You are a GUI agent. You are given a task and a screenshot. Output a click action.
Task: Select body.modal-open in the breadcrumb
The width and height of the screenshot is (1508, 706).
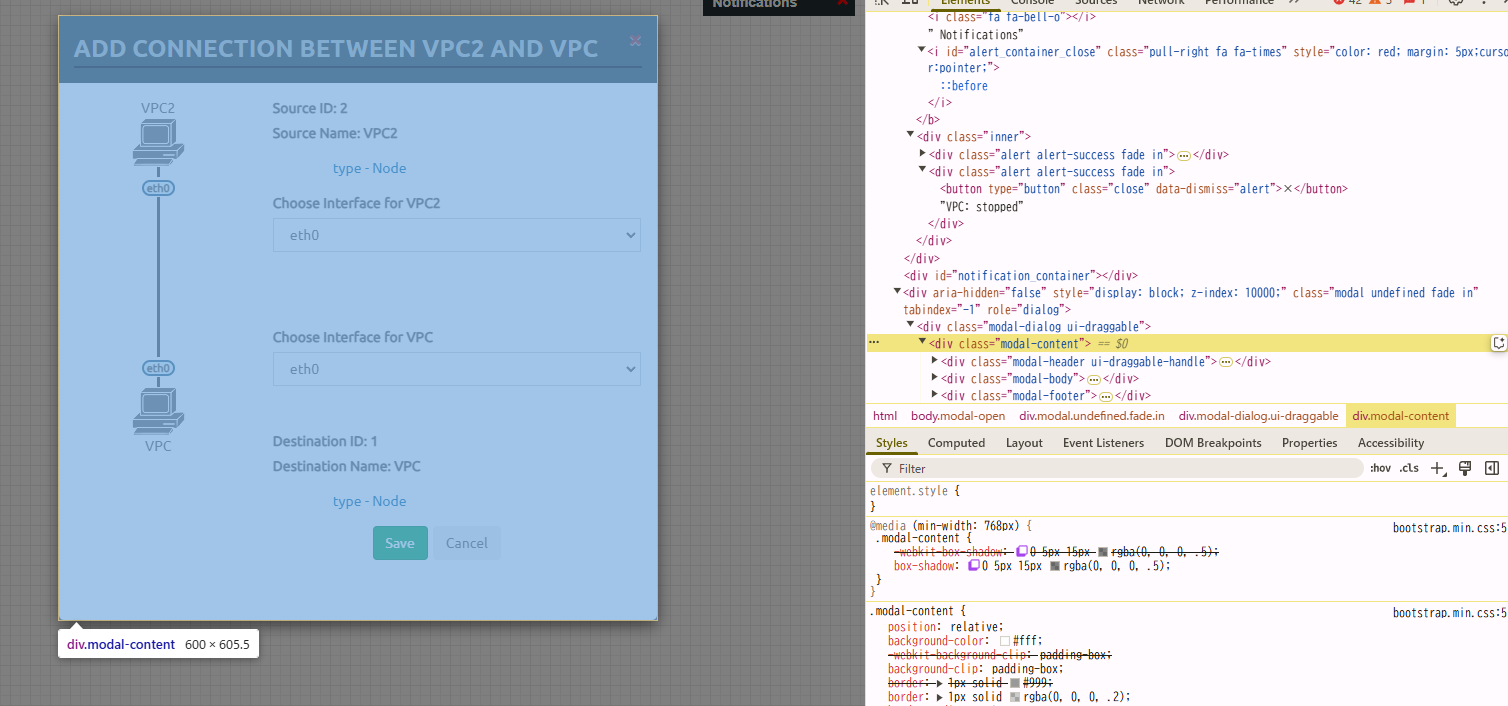(x=958, y=416)
